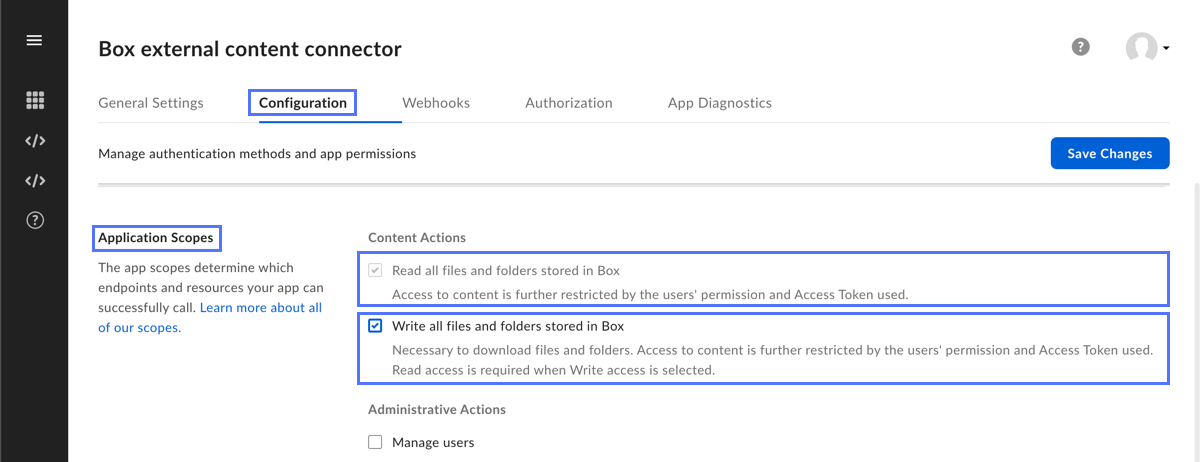Click 'Manage authentication methods and app permissions' text
This screenshot has height=462, width=1200.
click(257, 154)
